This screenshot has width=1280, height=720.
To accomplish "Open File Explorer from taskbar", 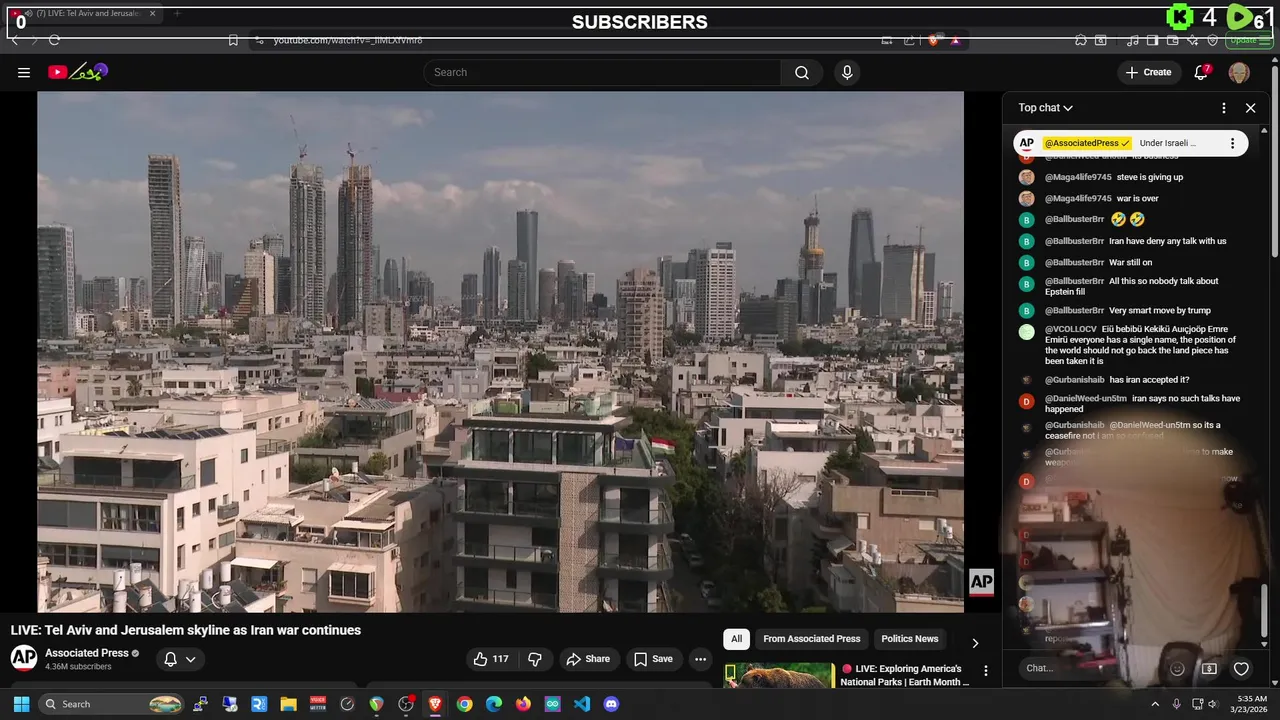I will [288, 704].
